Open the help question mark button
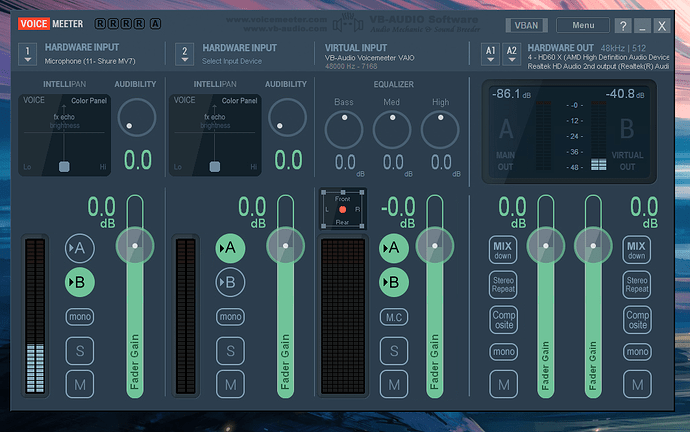The height and width of the screenshot is (432, 690). click(x=623, y=26)
